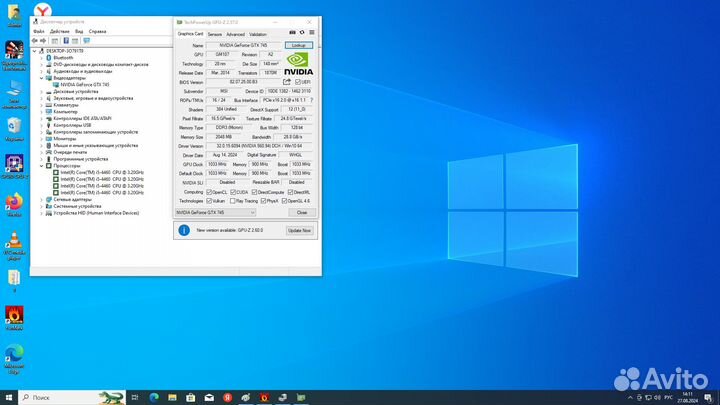
Task: Click the volume icon in system tray
Action: [658, 397]
